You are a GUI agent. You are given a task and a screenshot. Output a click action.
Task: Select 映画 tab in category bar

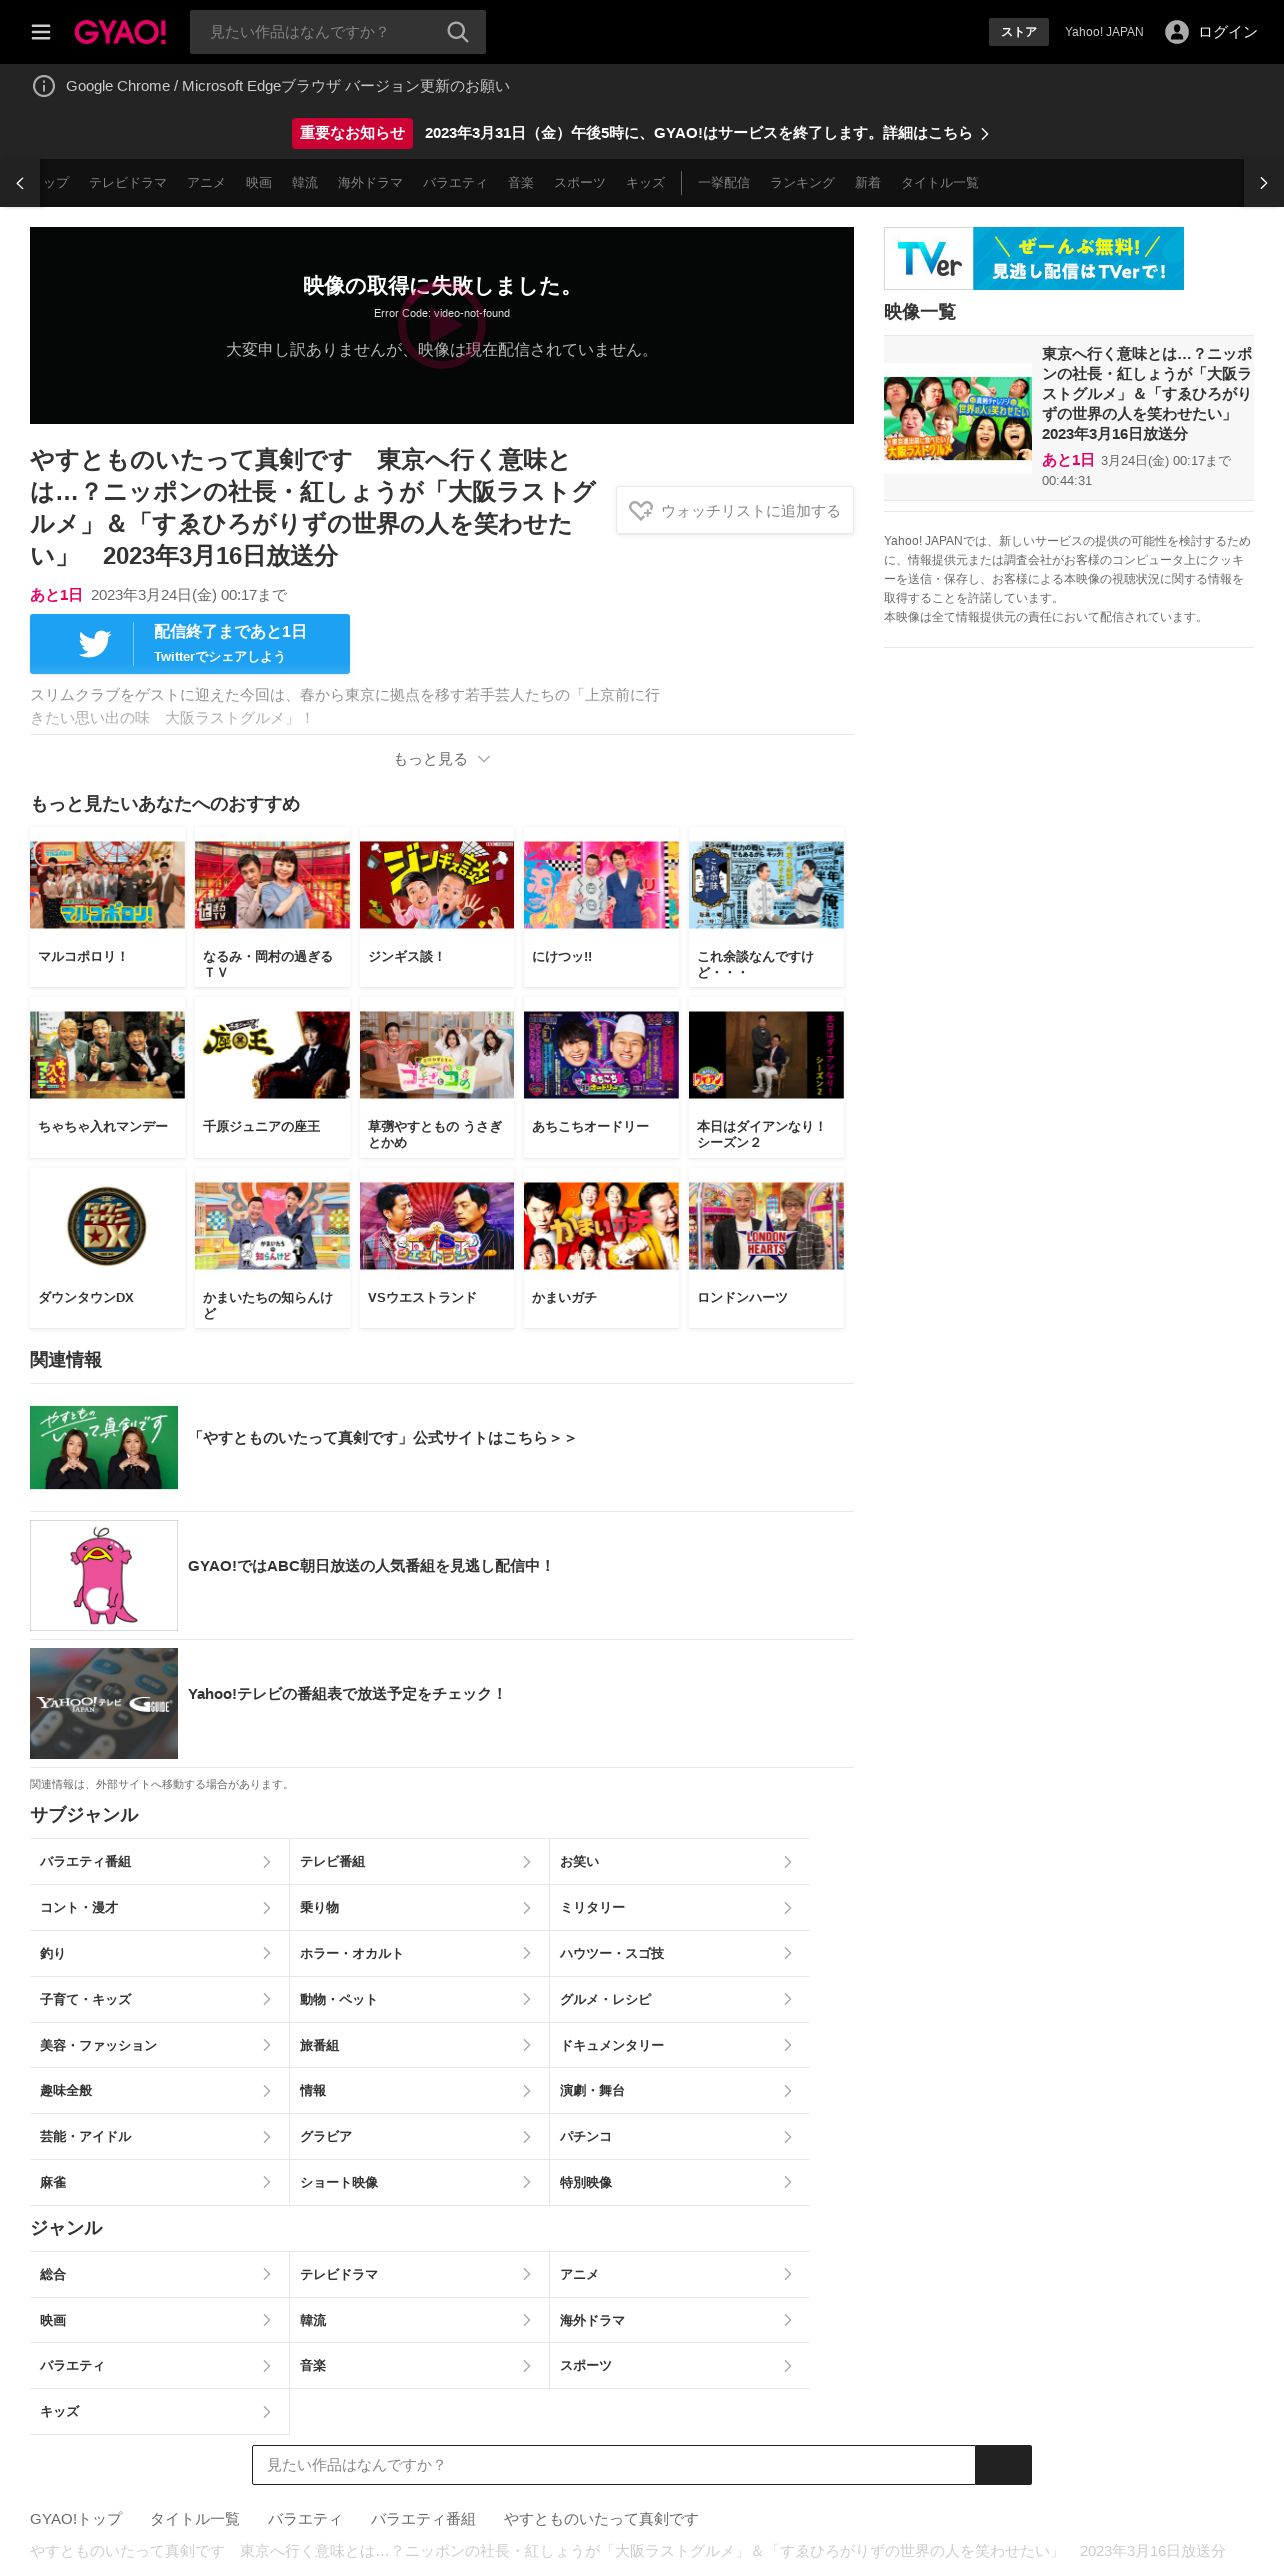[x=259, y=183]
